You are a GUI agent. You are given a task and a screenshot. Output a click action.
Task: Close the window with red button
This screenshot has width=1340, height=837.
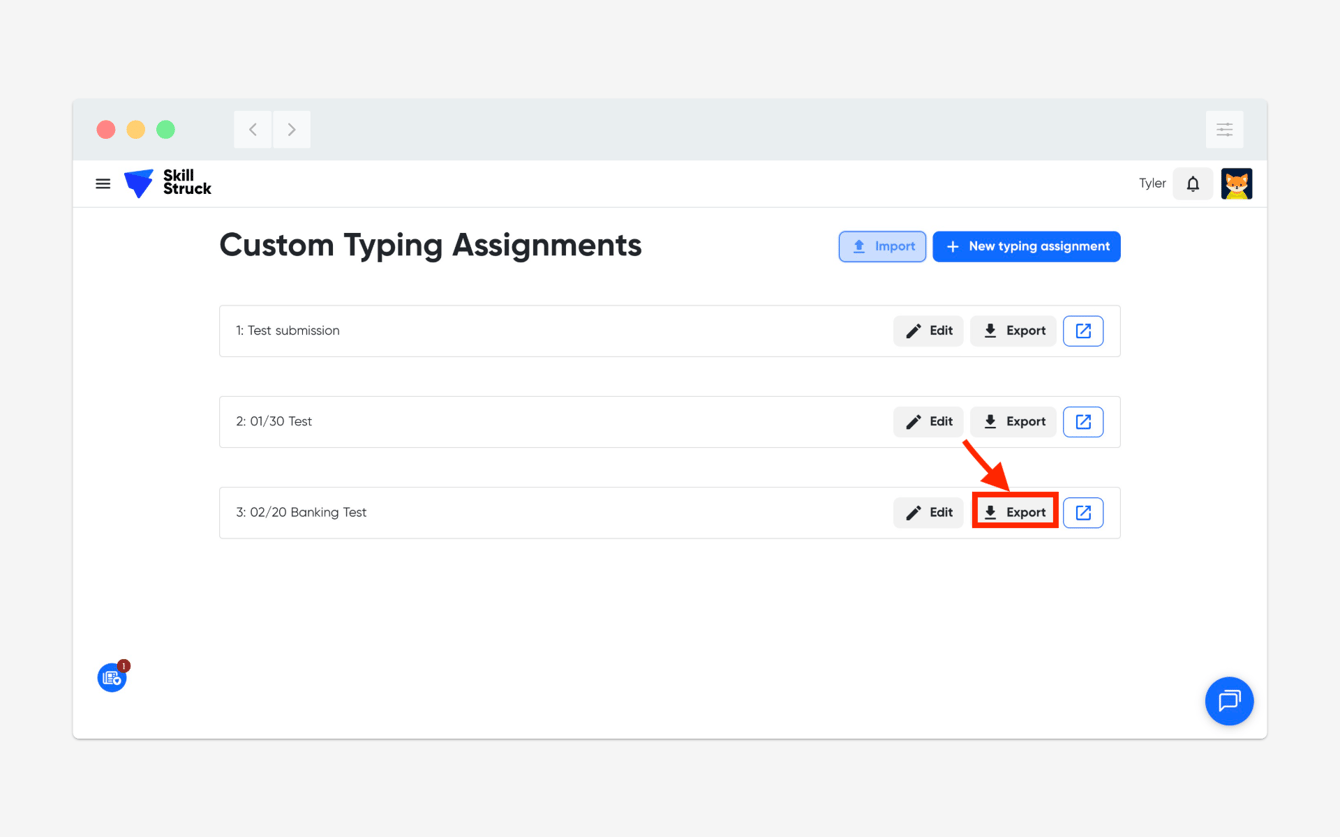[106, 130]
